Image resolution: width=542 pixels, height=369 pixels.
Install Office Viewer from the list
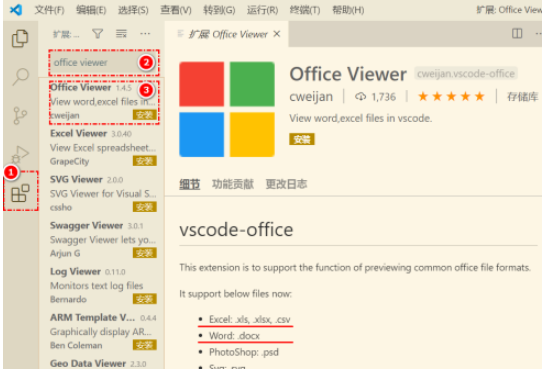144,115
